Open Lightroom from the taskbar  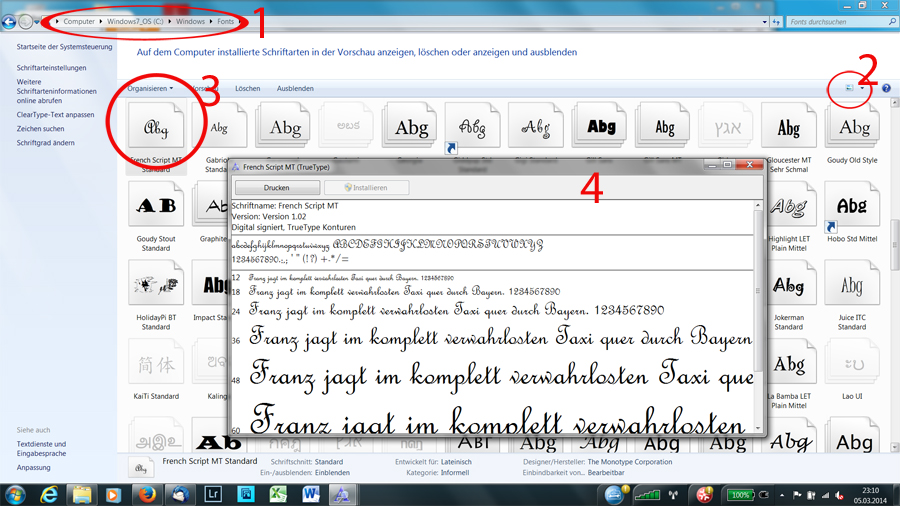[213, 494]
